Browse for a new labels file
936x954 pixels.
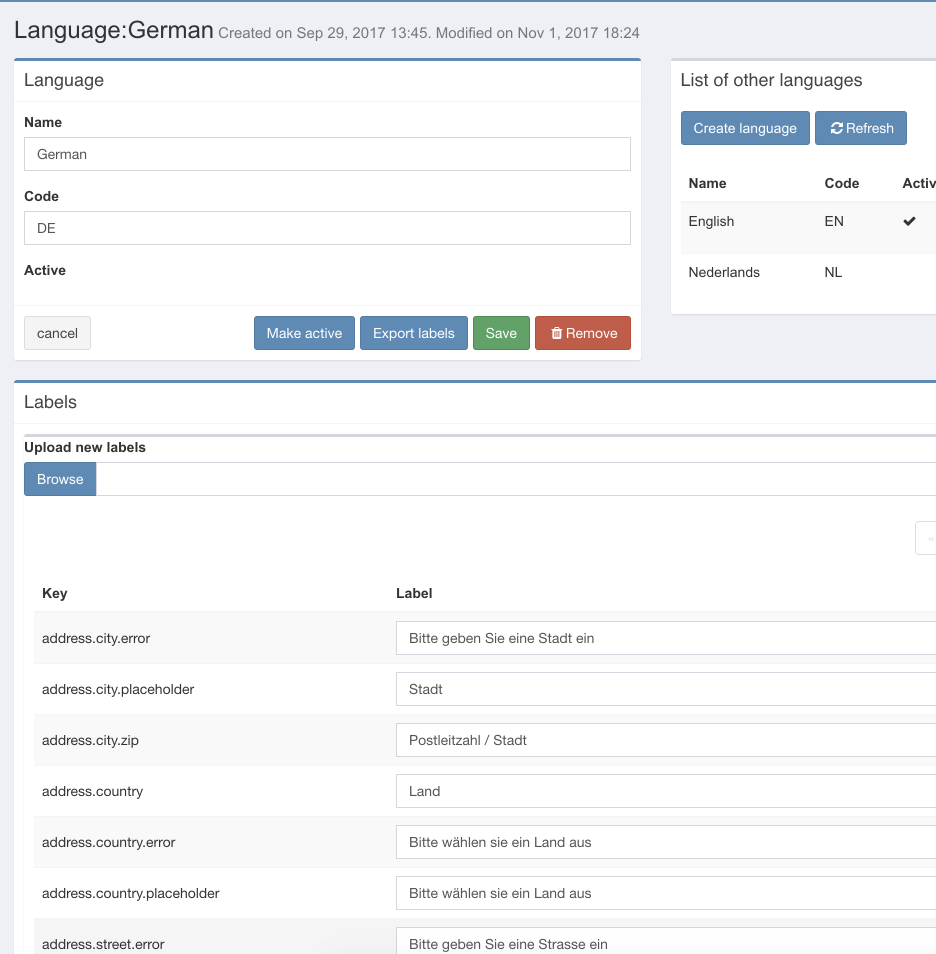click(x=60, y=479)
